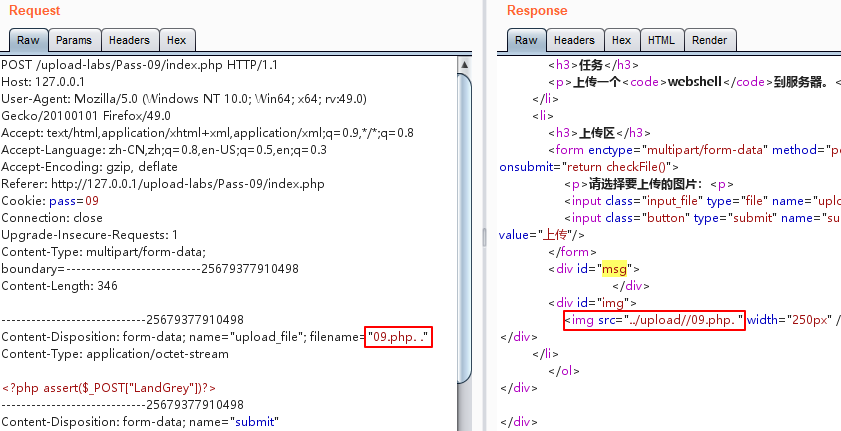Screen dimensions: 841x431
Task: Click the Content-Length: 346 line
Action: pos(60,286)
